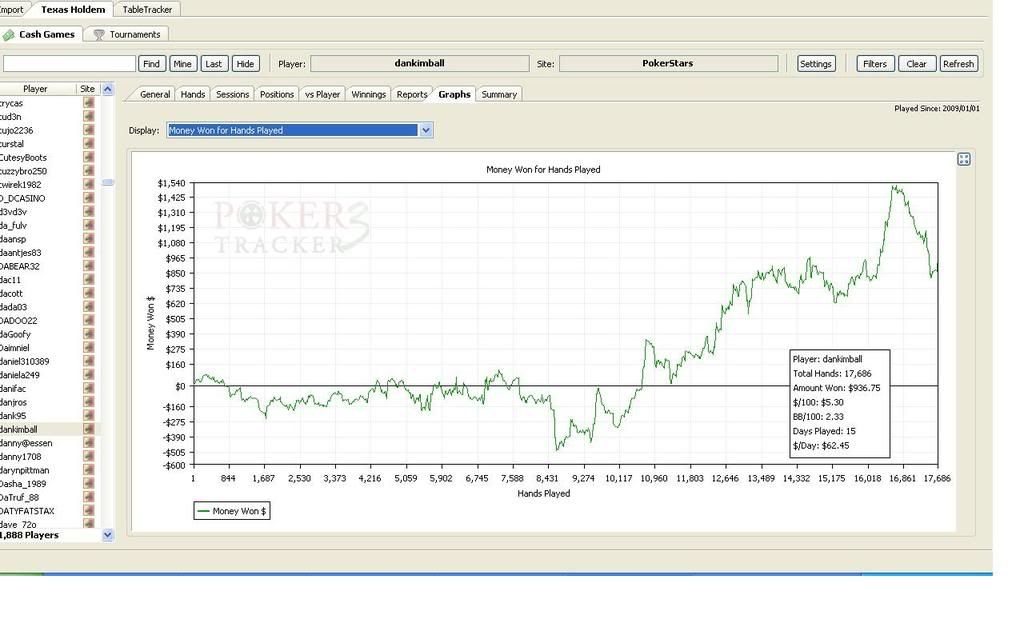Go to the General tab
Screen dimensions: 1024x619
(155, 94)
